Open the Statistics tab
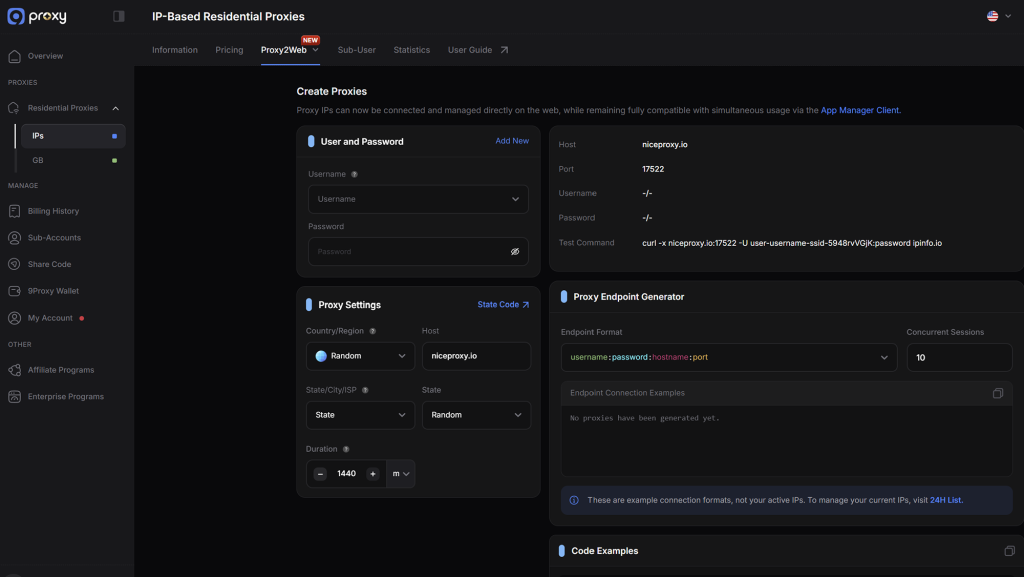Viewport: 1024px width, 577px height. pos(411,50)
